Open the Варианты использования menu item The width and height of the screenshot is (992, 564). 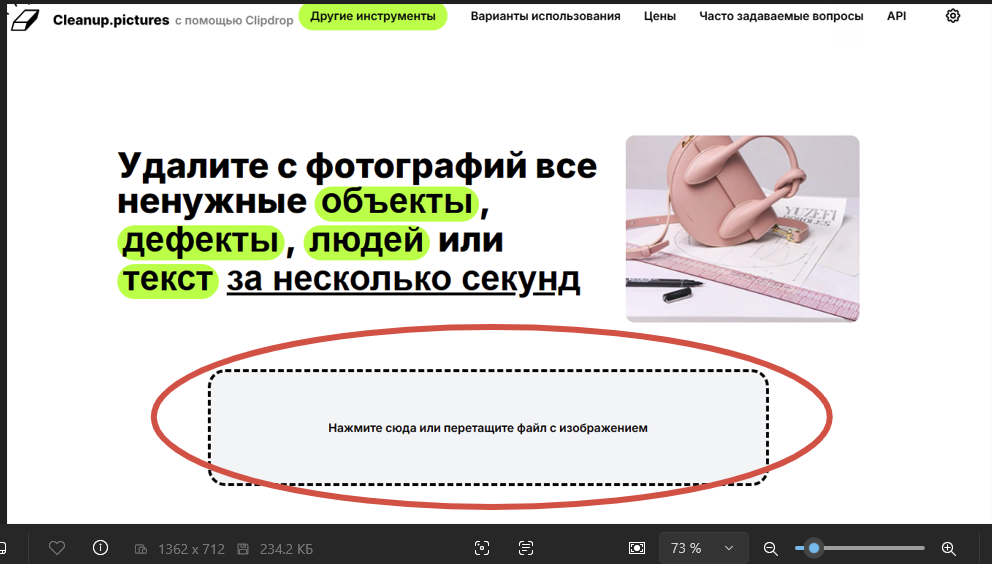(545, 16)
